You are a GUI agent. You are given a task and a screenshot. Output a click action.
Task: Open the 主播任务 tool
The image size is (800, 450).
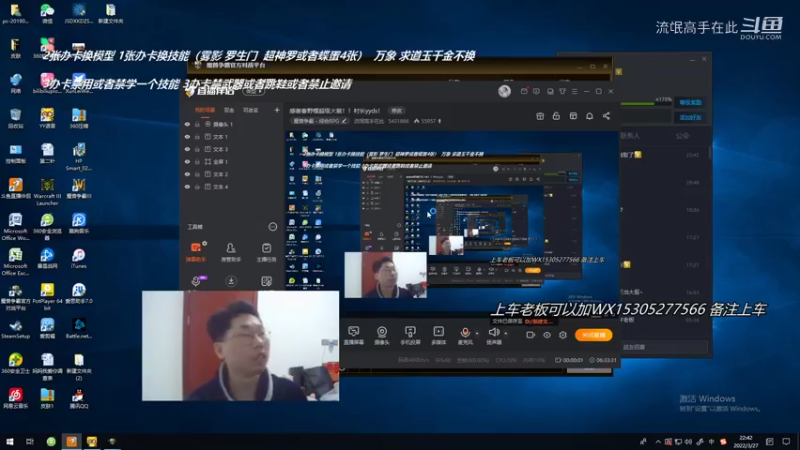266,252
